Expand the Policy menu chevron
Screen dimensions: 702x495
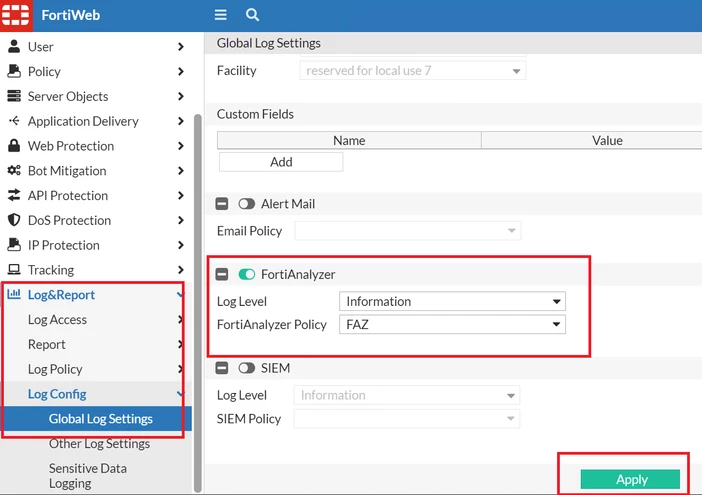[x=180, y=71]
